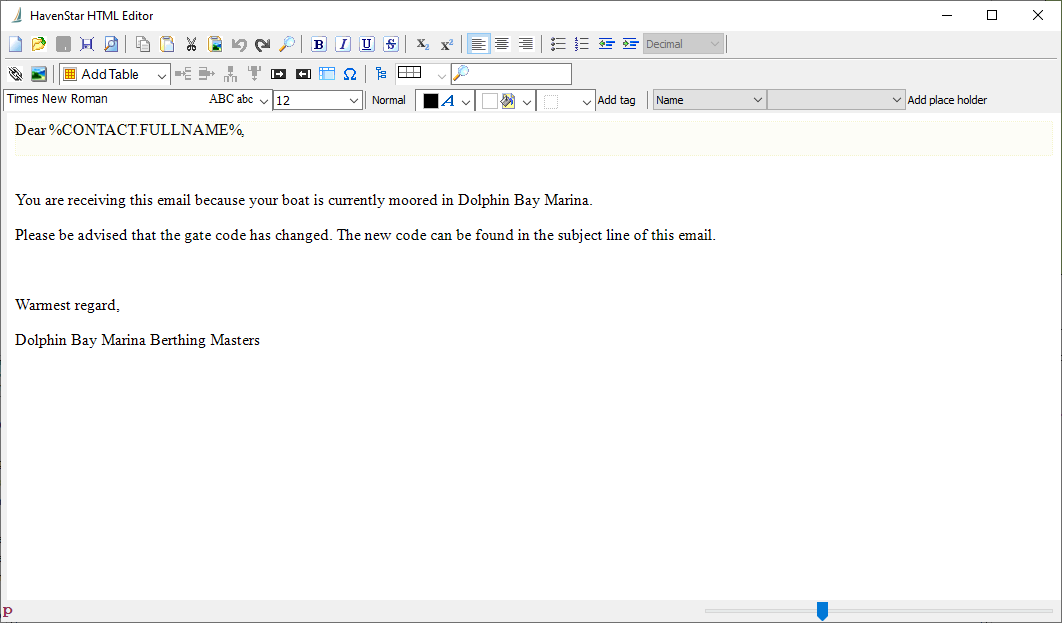Screen dimensions: 1062x623
Task: Toggle italic formatting
Action: (343, 44)
